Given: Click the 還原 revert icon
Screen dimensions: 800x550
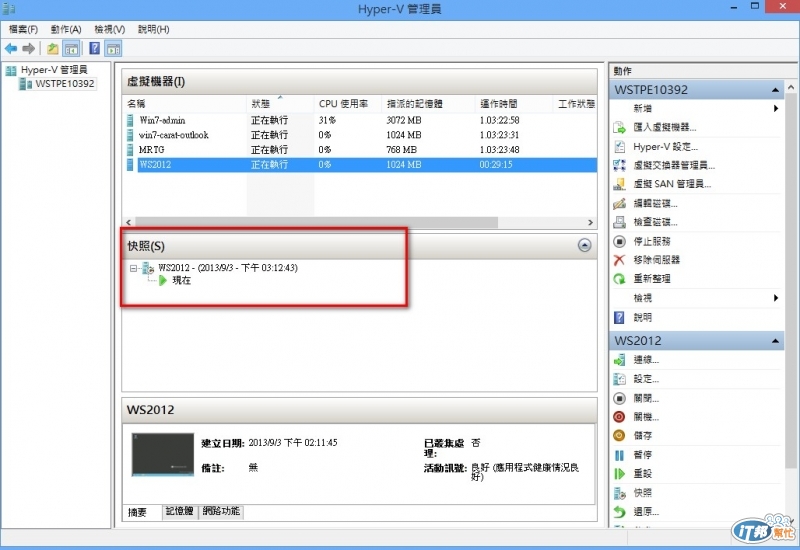Looking at the screenshot, I should click(x=619, y=512).
